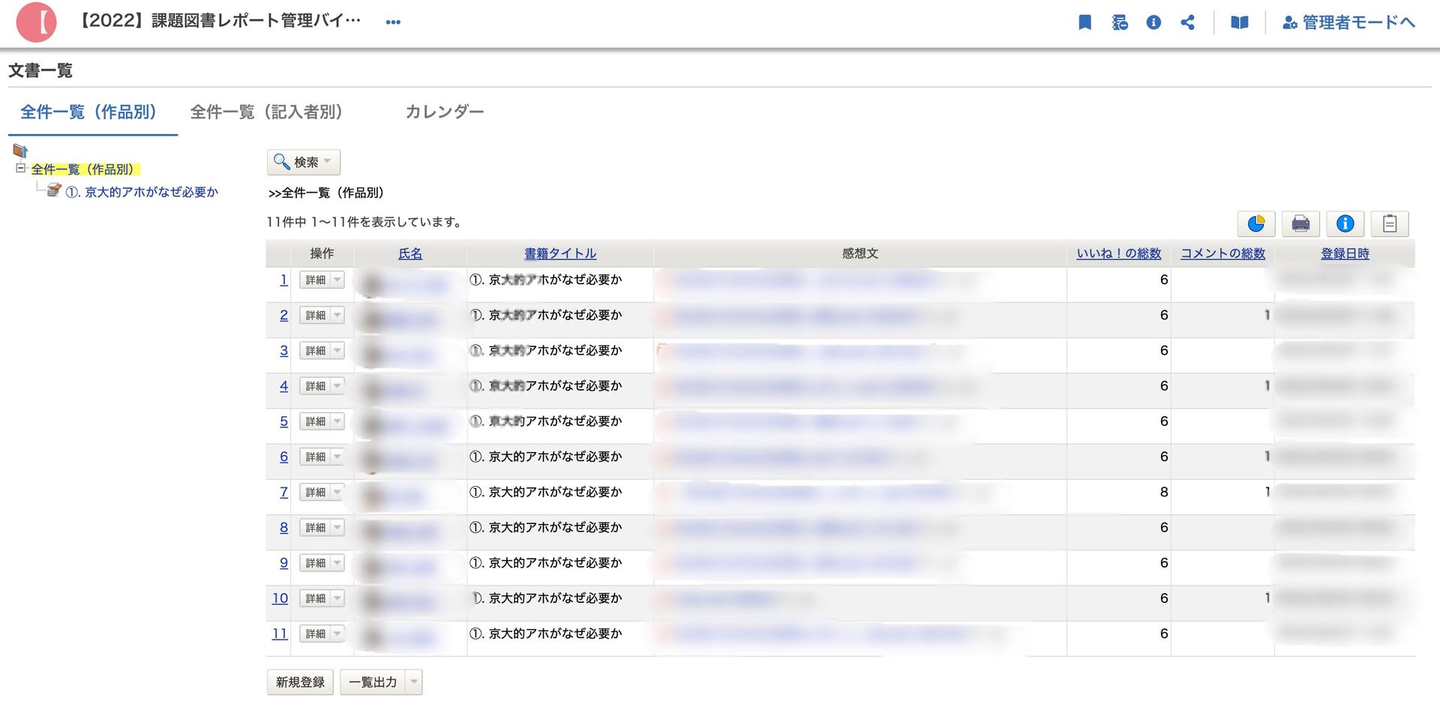Sort by いいね！の総数 column header
Image resolution: width=1440 pixels, height=713 pixels.
point(1118,254)
